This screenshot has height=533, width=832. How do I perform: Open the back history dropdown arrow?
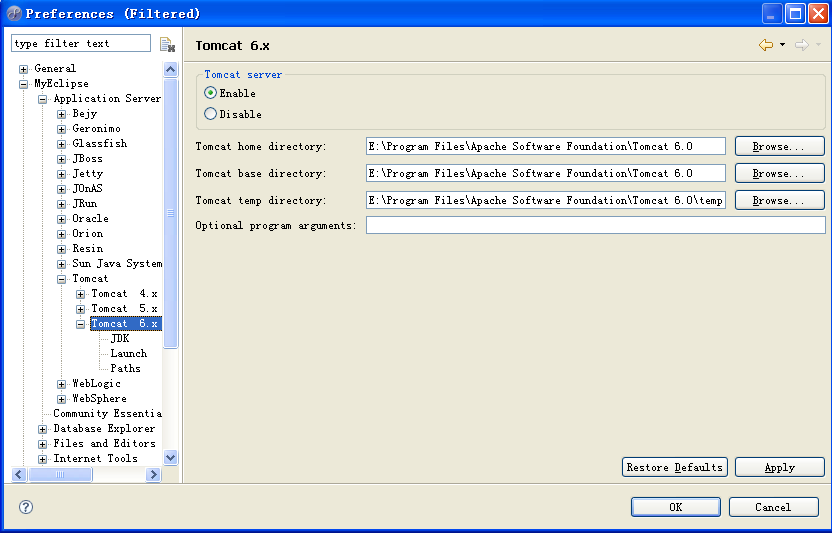(x=783, y=45)
